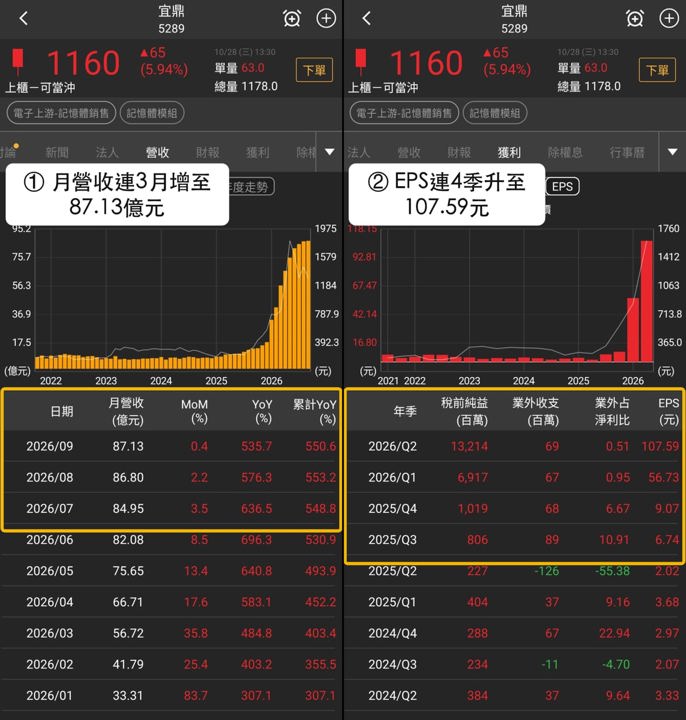Screen dimensions: 686x720
Task: Open the price alert clock icon in right panel
Action: (x=635, y=18)
